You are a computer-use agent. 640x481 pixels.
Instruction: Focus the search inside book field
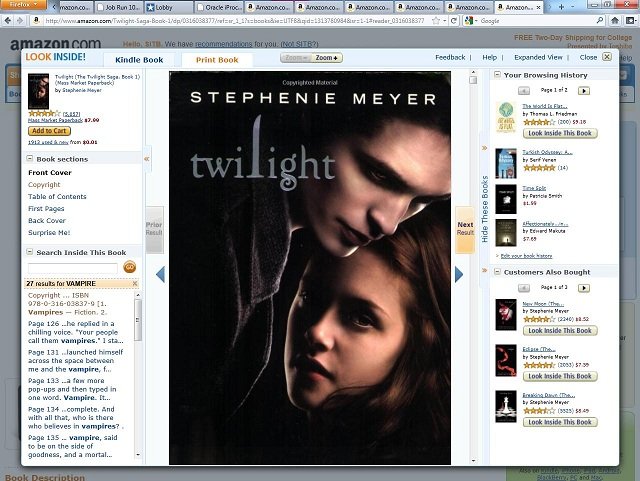[x=73, y=268]
